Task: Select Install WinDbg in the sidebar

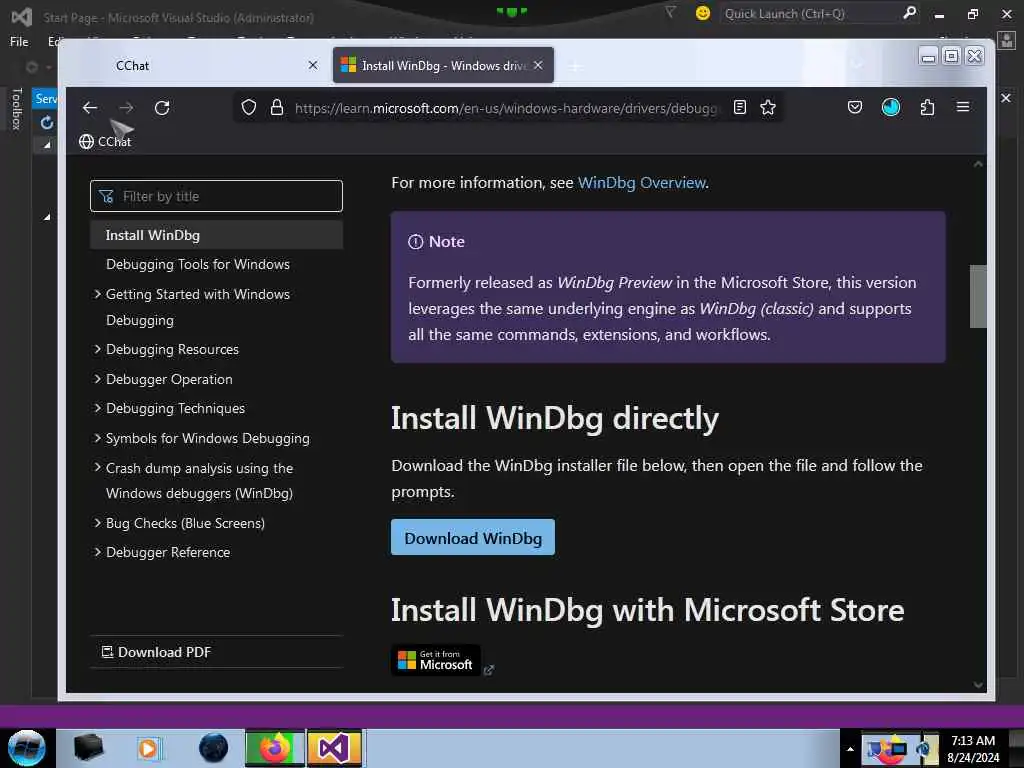Action: coord(216,235)
